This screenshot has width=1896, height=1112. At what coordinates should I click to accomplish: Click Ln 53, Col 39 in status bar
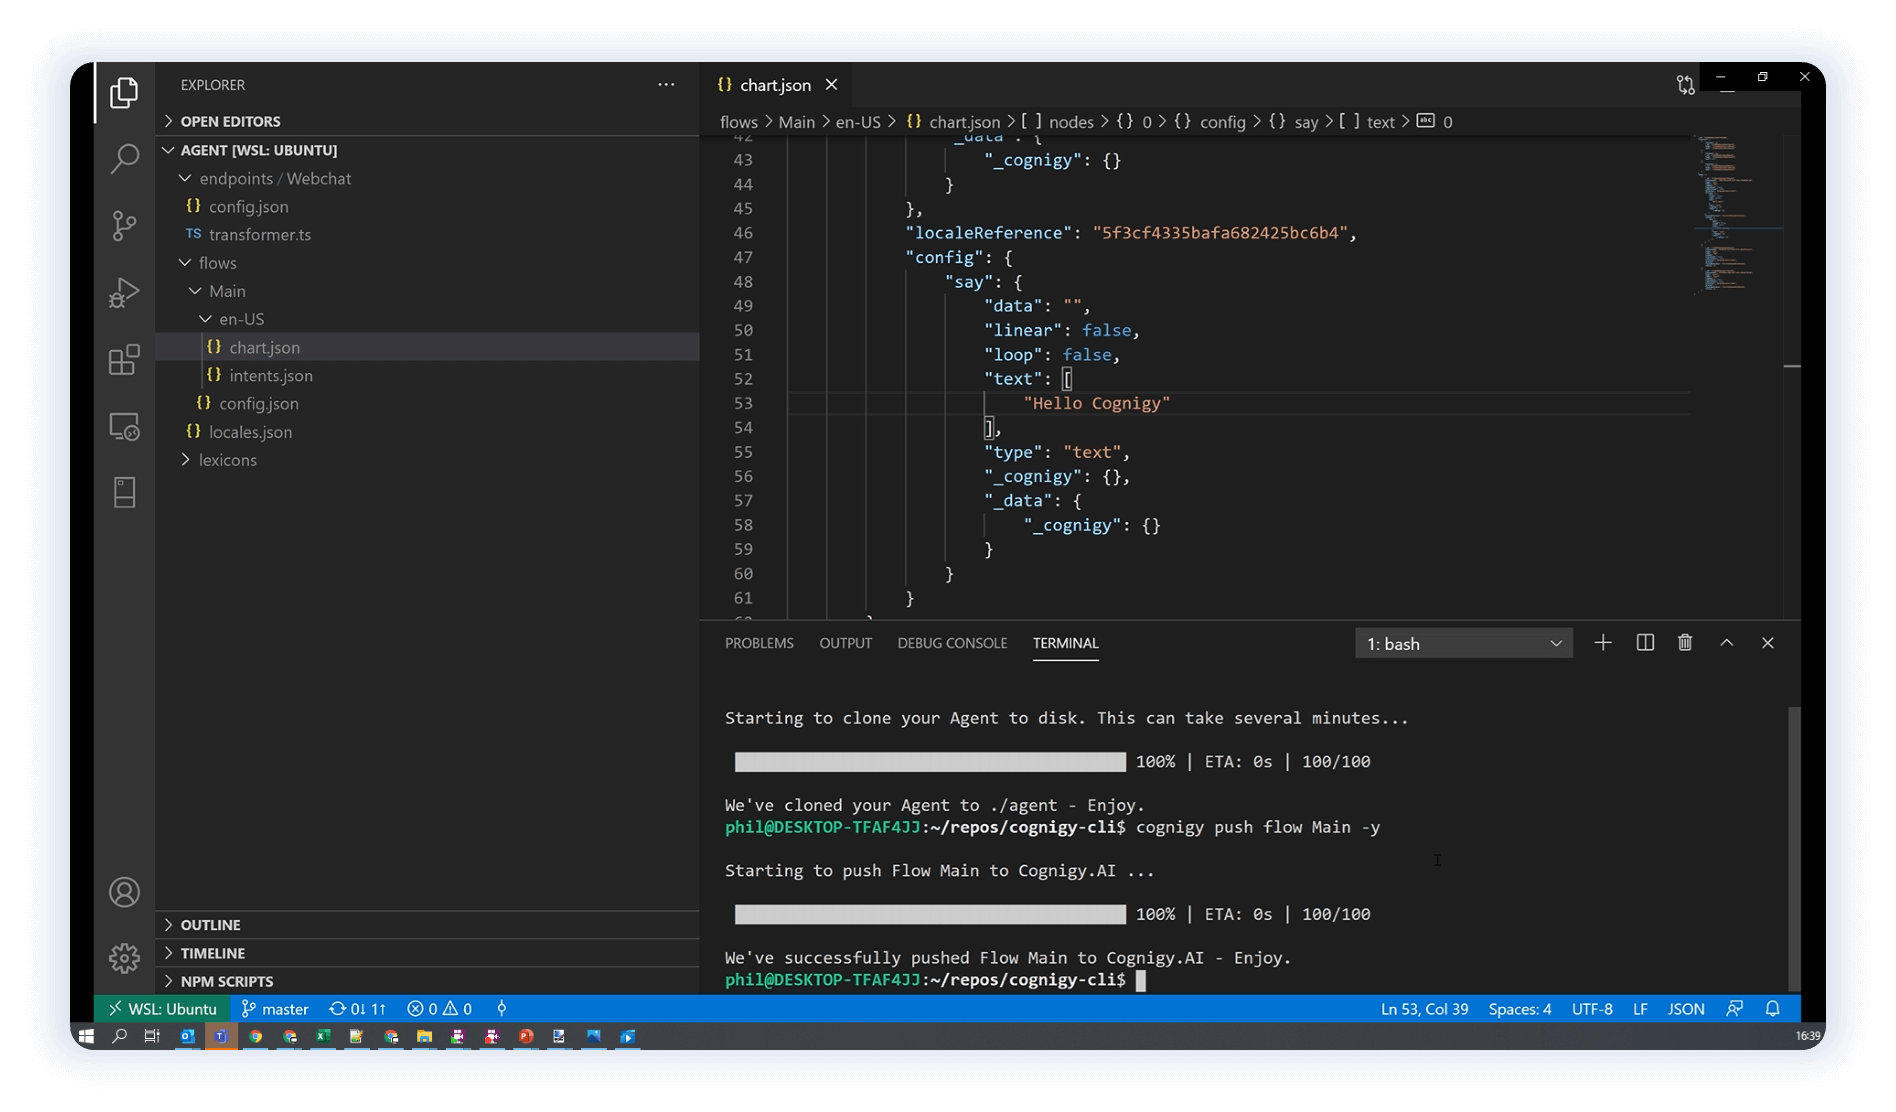[1424, 1009]
